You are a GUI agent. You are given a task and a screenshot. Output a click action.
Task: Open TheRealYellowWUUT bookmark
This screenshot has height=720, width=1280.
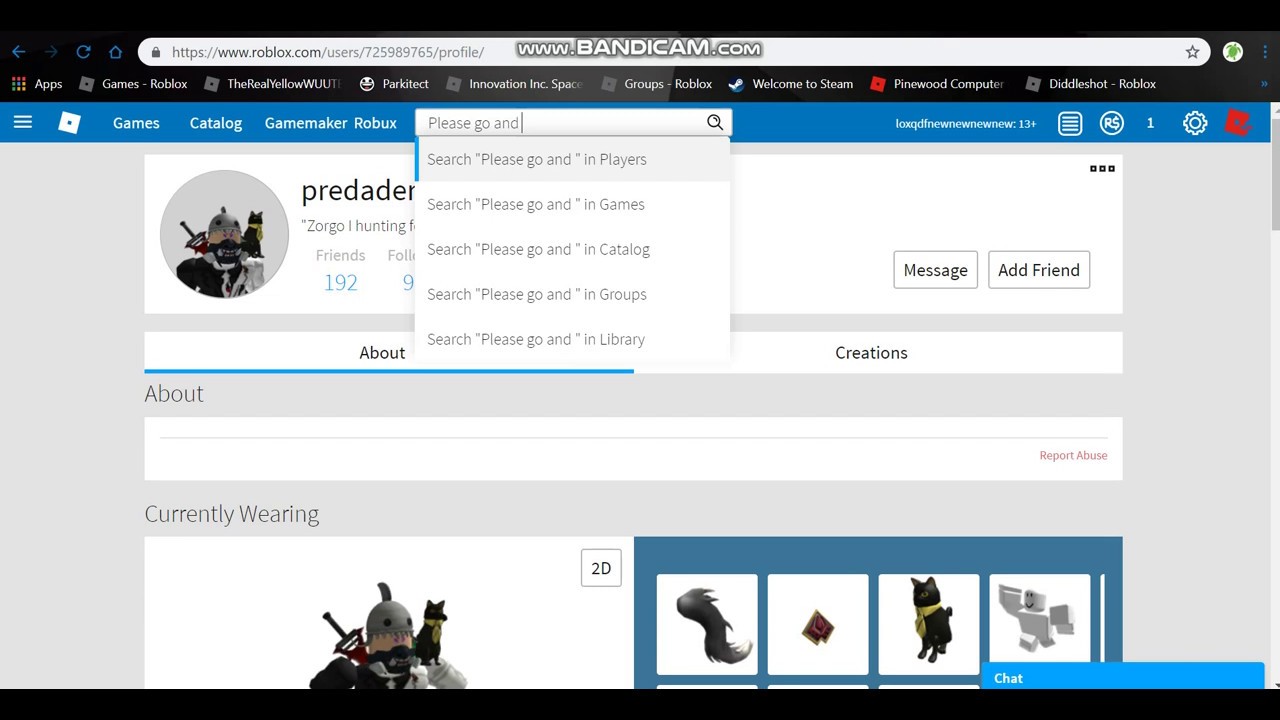[x=272, y=84]
